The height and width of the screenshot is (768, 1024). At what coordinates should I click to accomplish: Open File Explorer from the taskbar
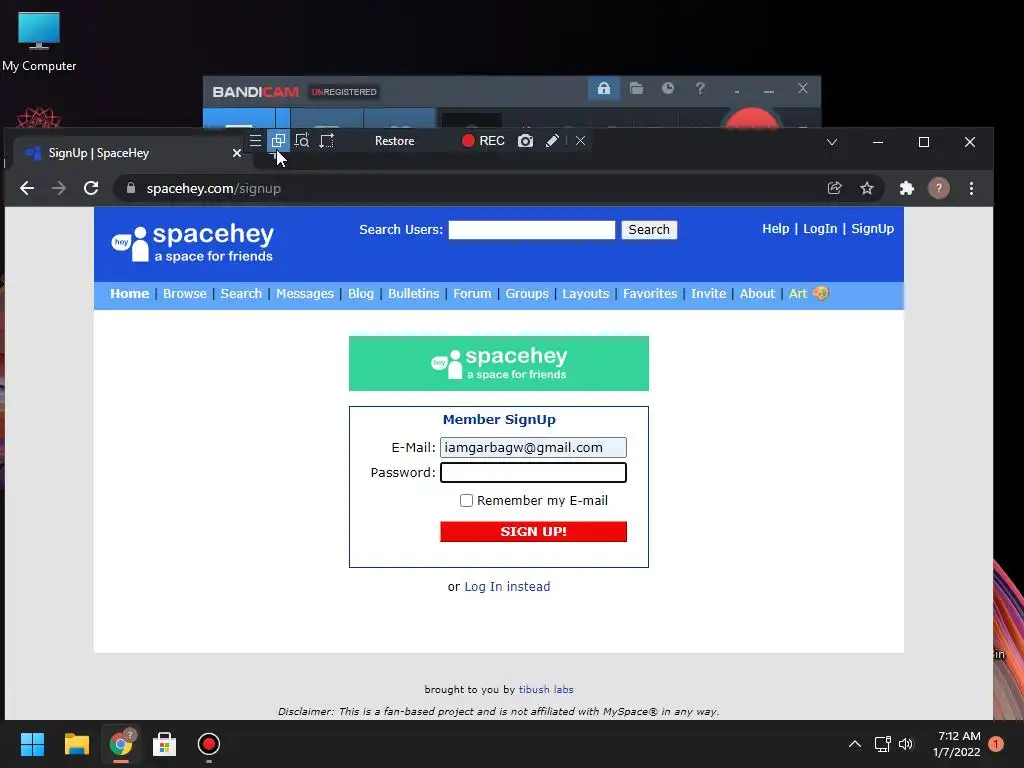(76, 744)
